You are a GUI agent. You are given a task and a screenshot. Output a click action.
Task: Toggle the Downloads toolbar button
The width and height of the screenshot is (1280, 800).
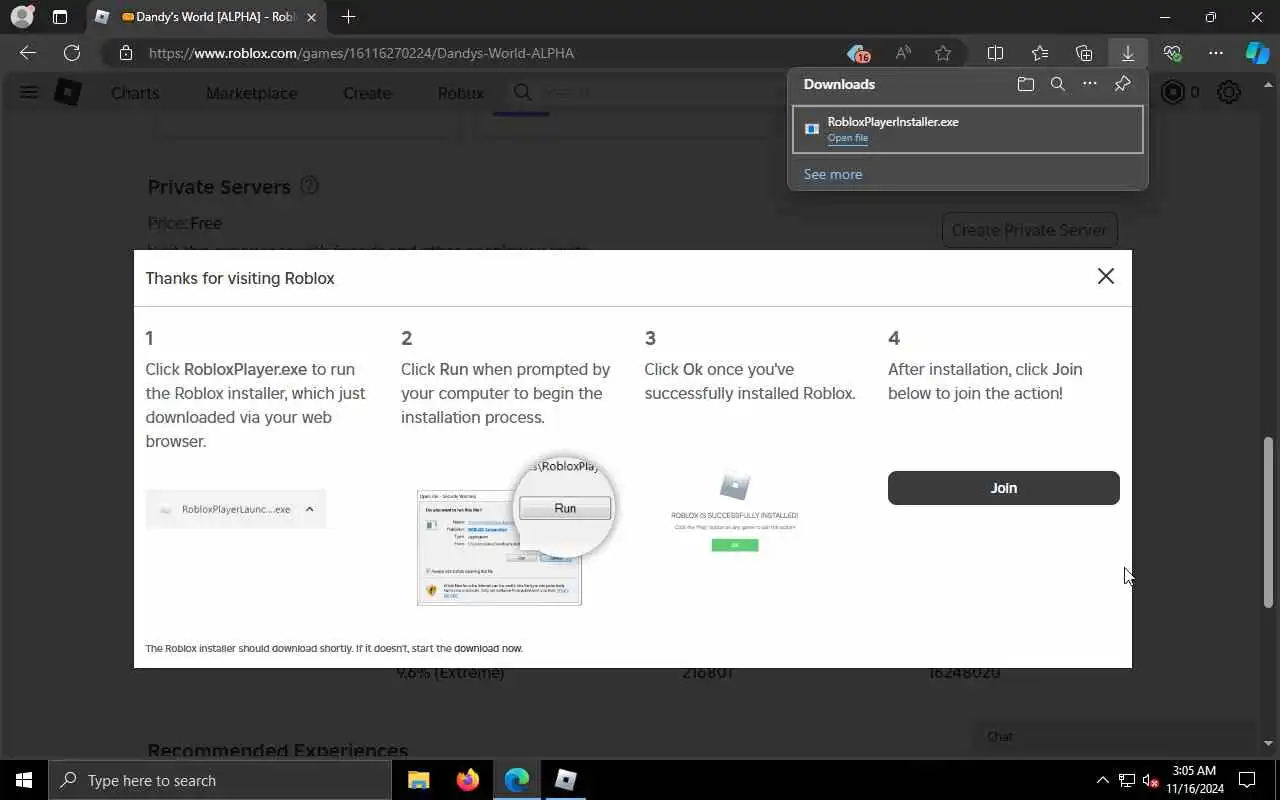pyautogui.click(x=1128, y=53)
